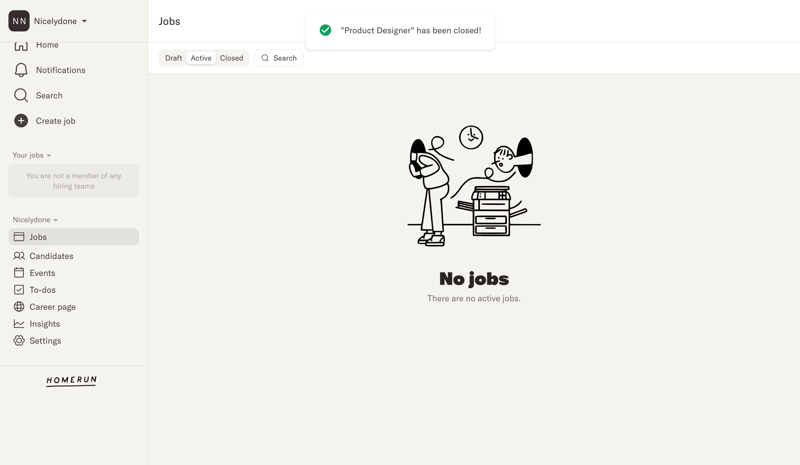Collapse the Your jobs section
Screen dimensions: 800x465
click(32, 155)
